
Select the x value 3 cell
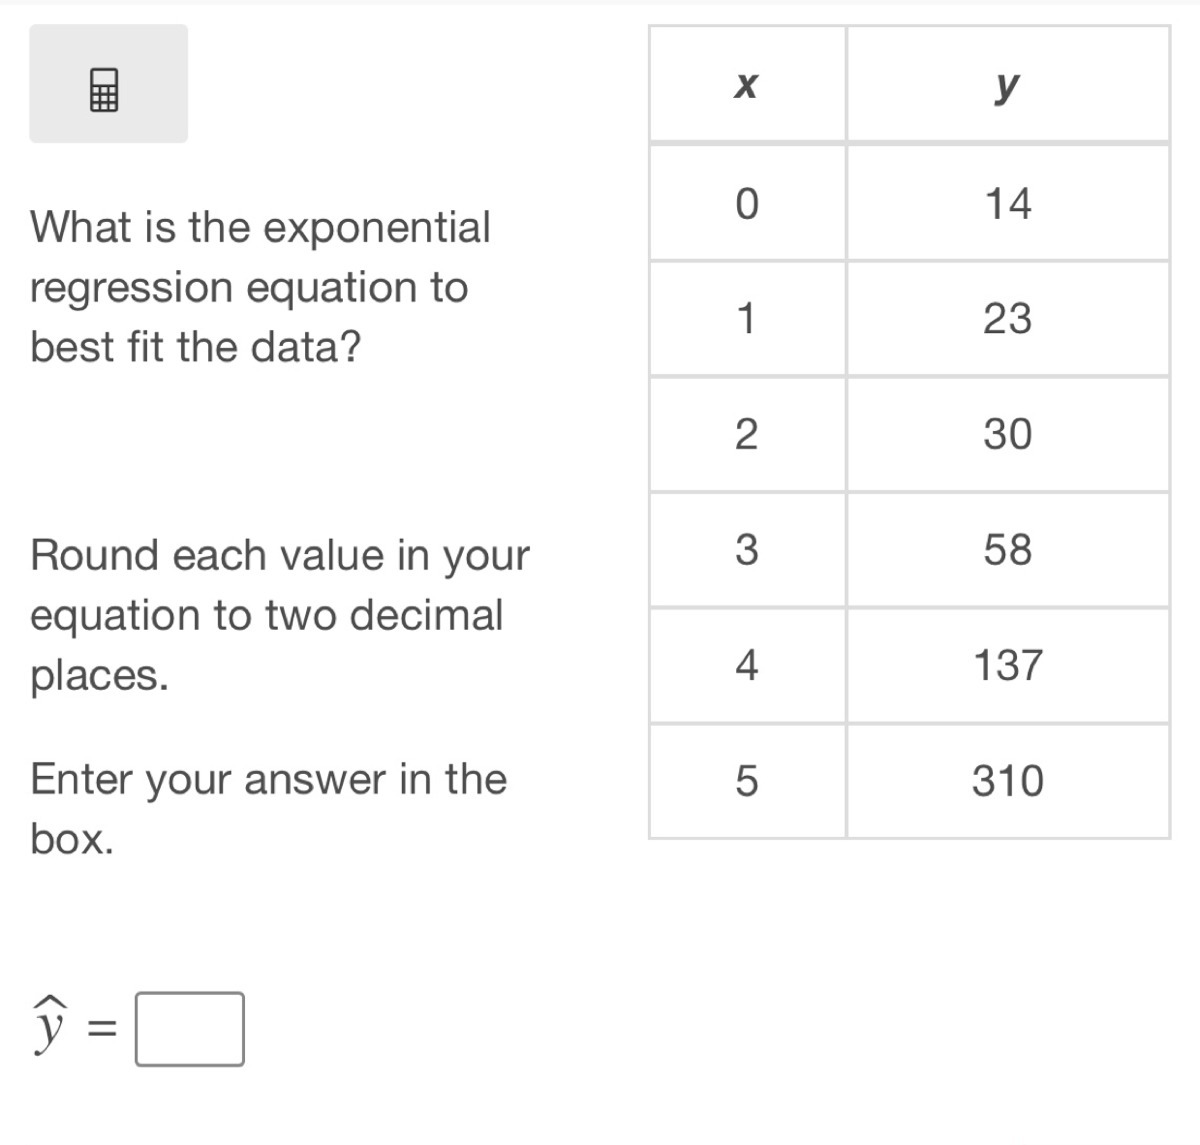point(746,549)
